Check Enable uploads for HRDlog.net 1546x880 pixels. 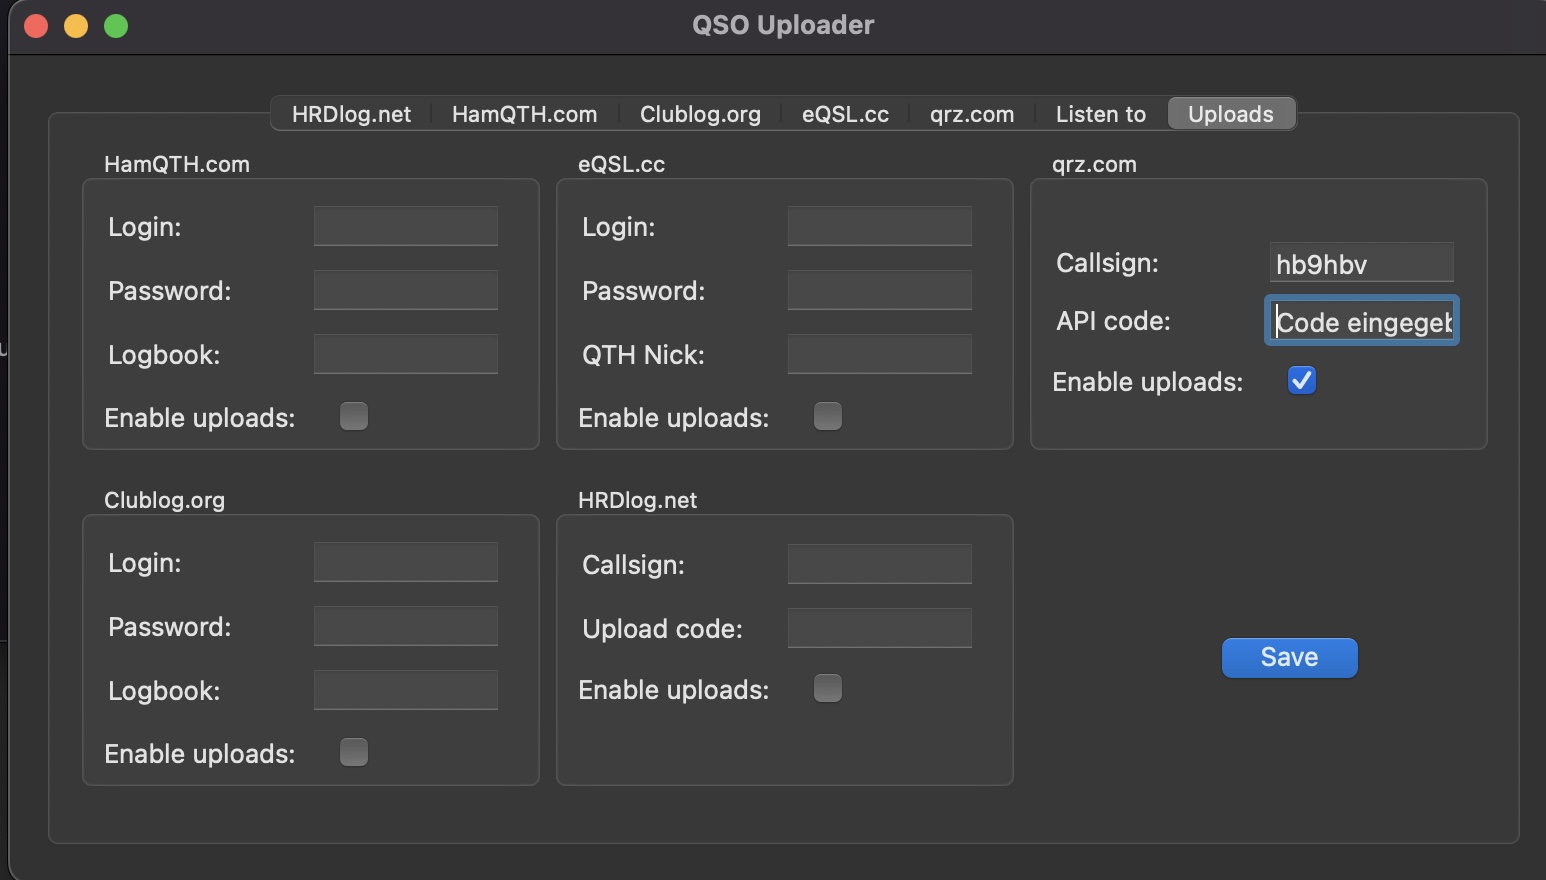pos(828,688)
